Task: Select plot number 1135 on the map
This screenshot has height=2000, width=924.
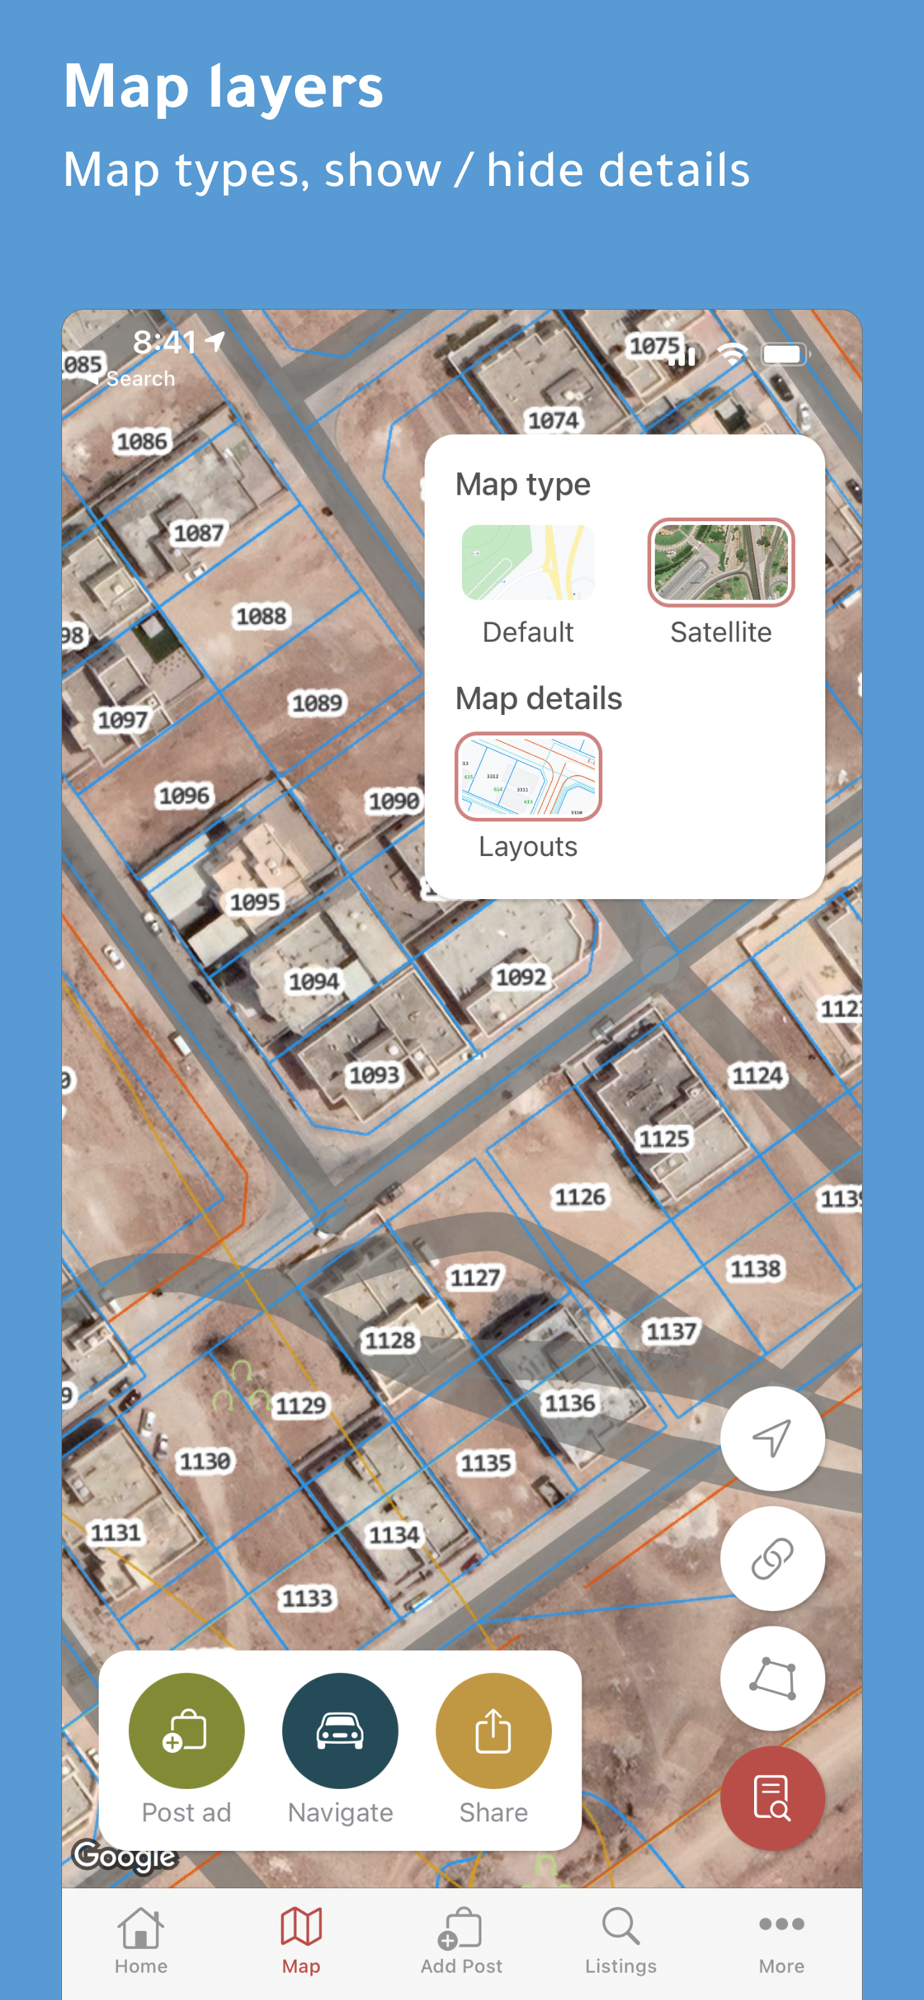Action: 486,1464
